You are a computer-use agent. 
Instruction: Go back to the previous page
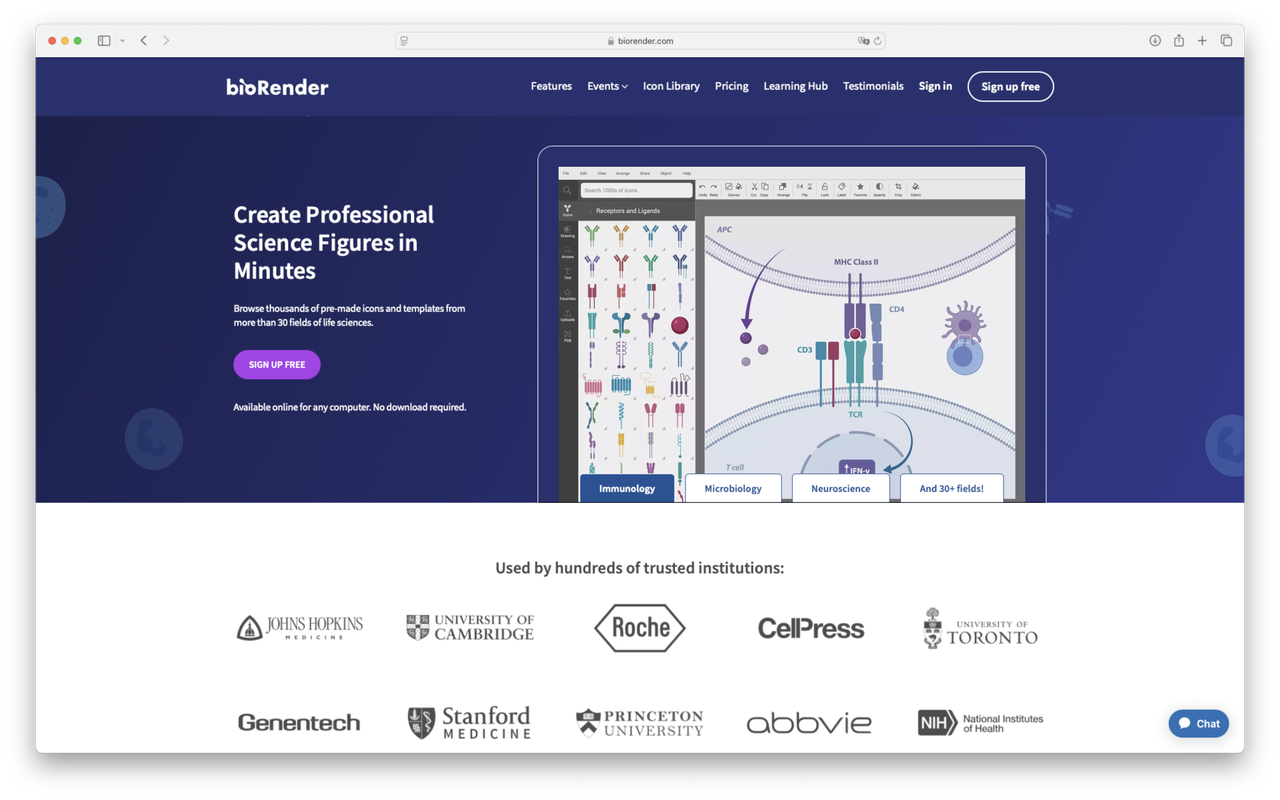coord(144,41)
